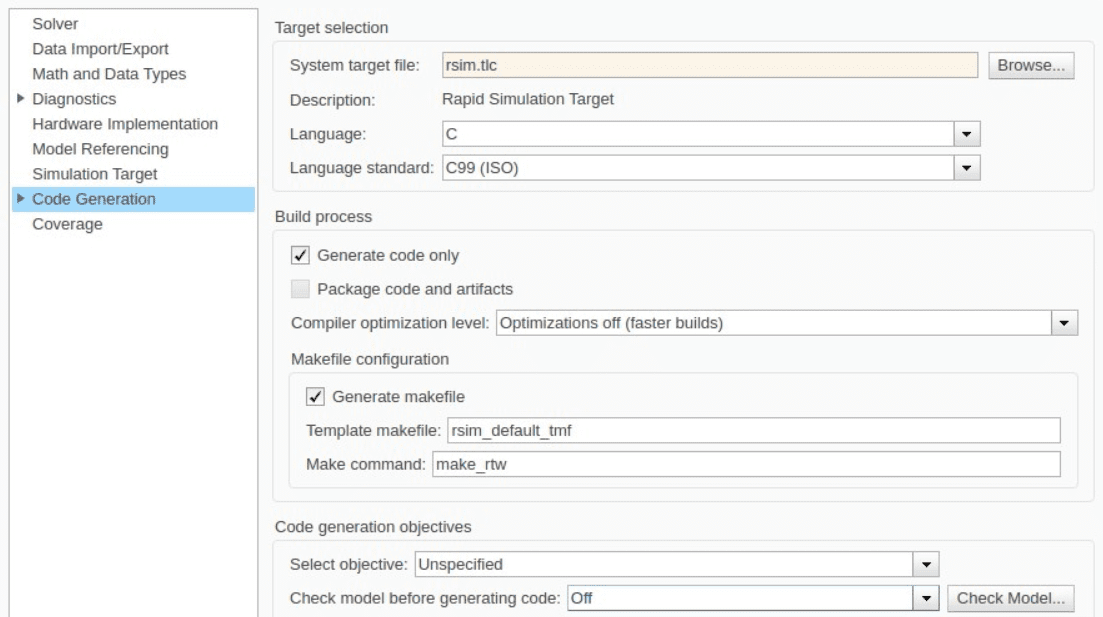The image size is (1103, 617).
Task: Open the Select objective dropdown
Action: pos(927,564)
